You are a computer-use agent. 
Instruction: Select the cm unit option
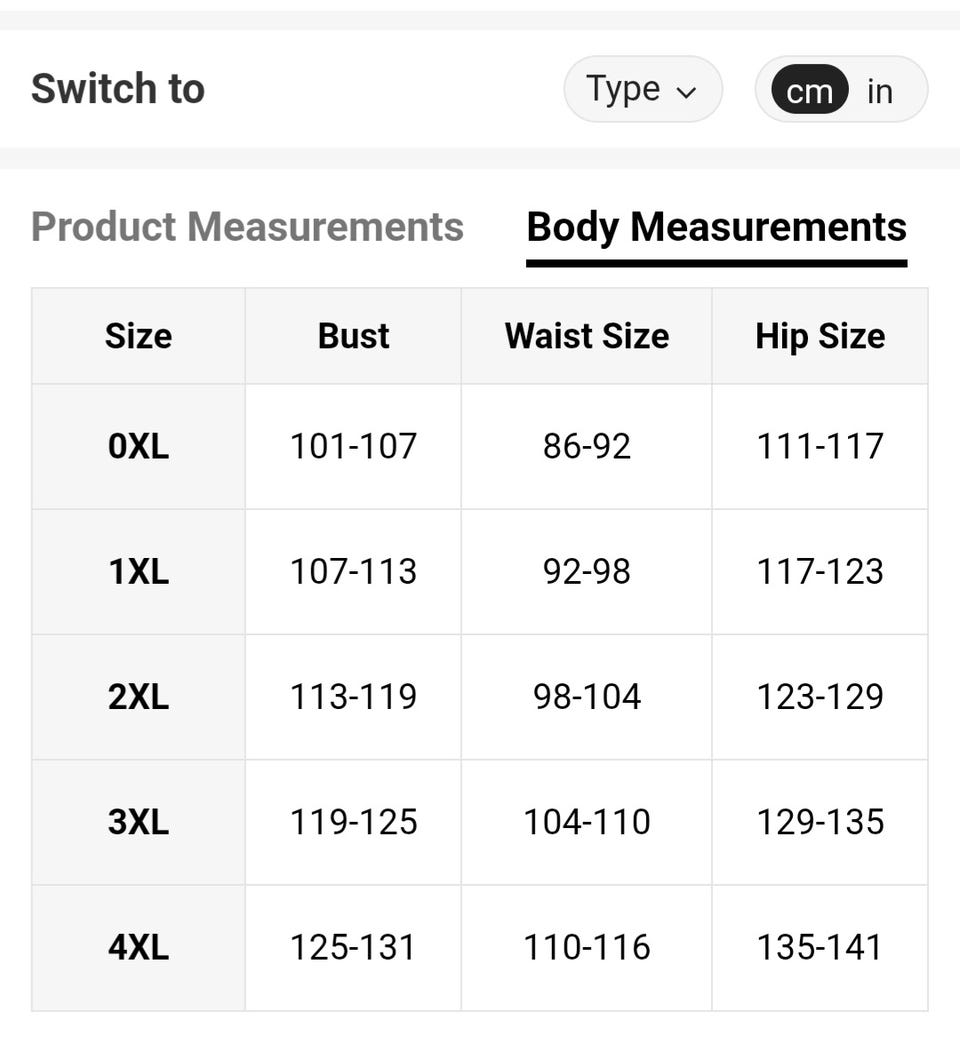[809, 91]
